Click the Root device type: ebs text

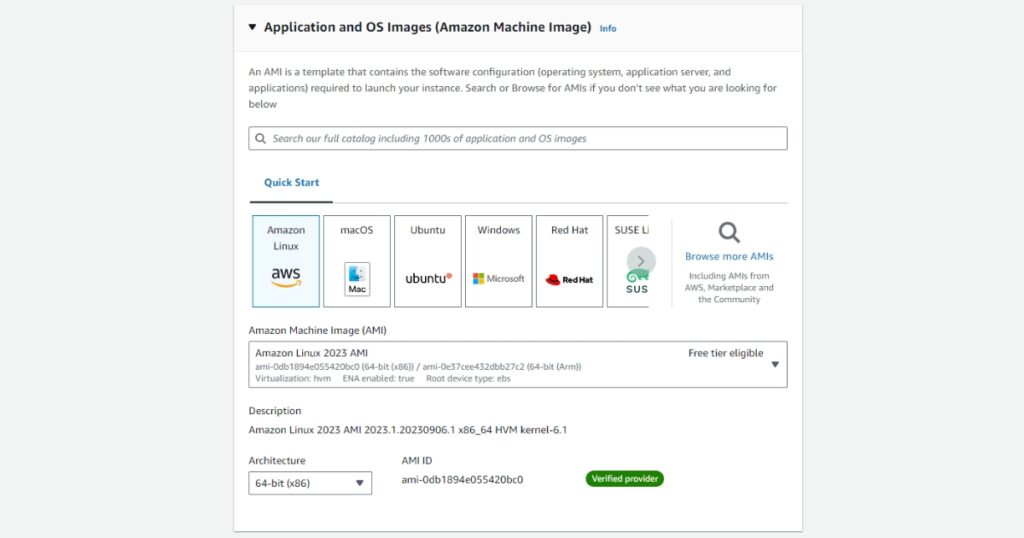468,379
